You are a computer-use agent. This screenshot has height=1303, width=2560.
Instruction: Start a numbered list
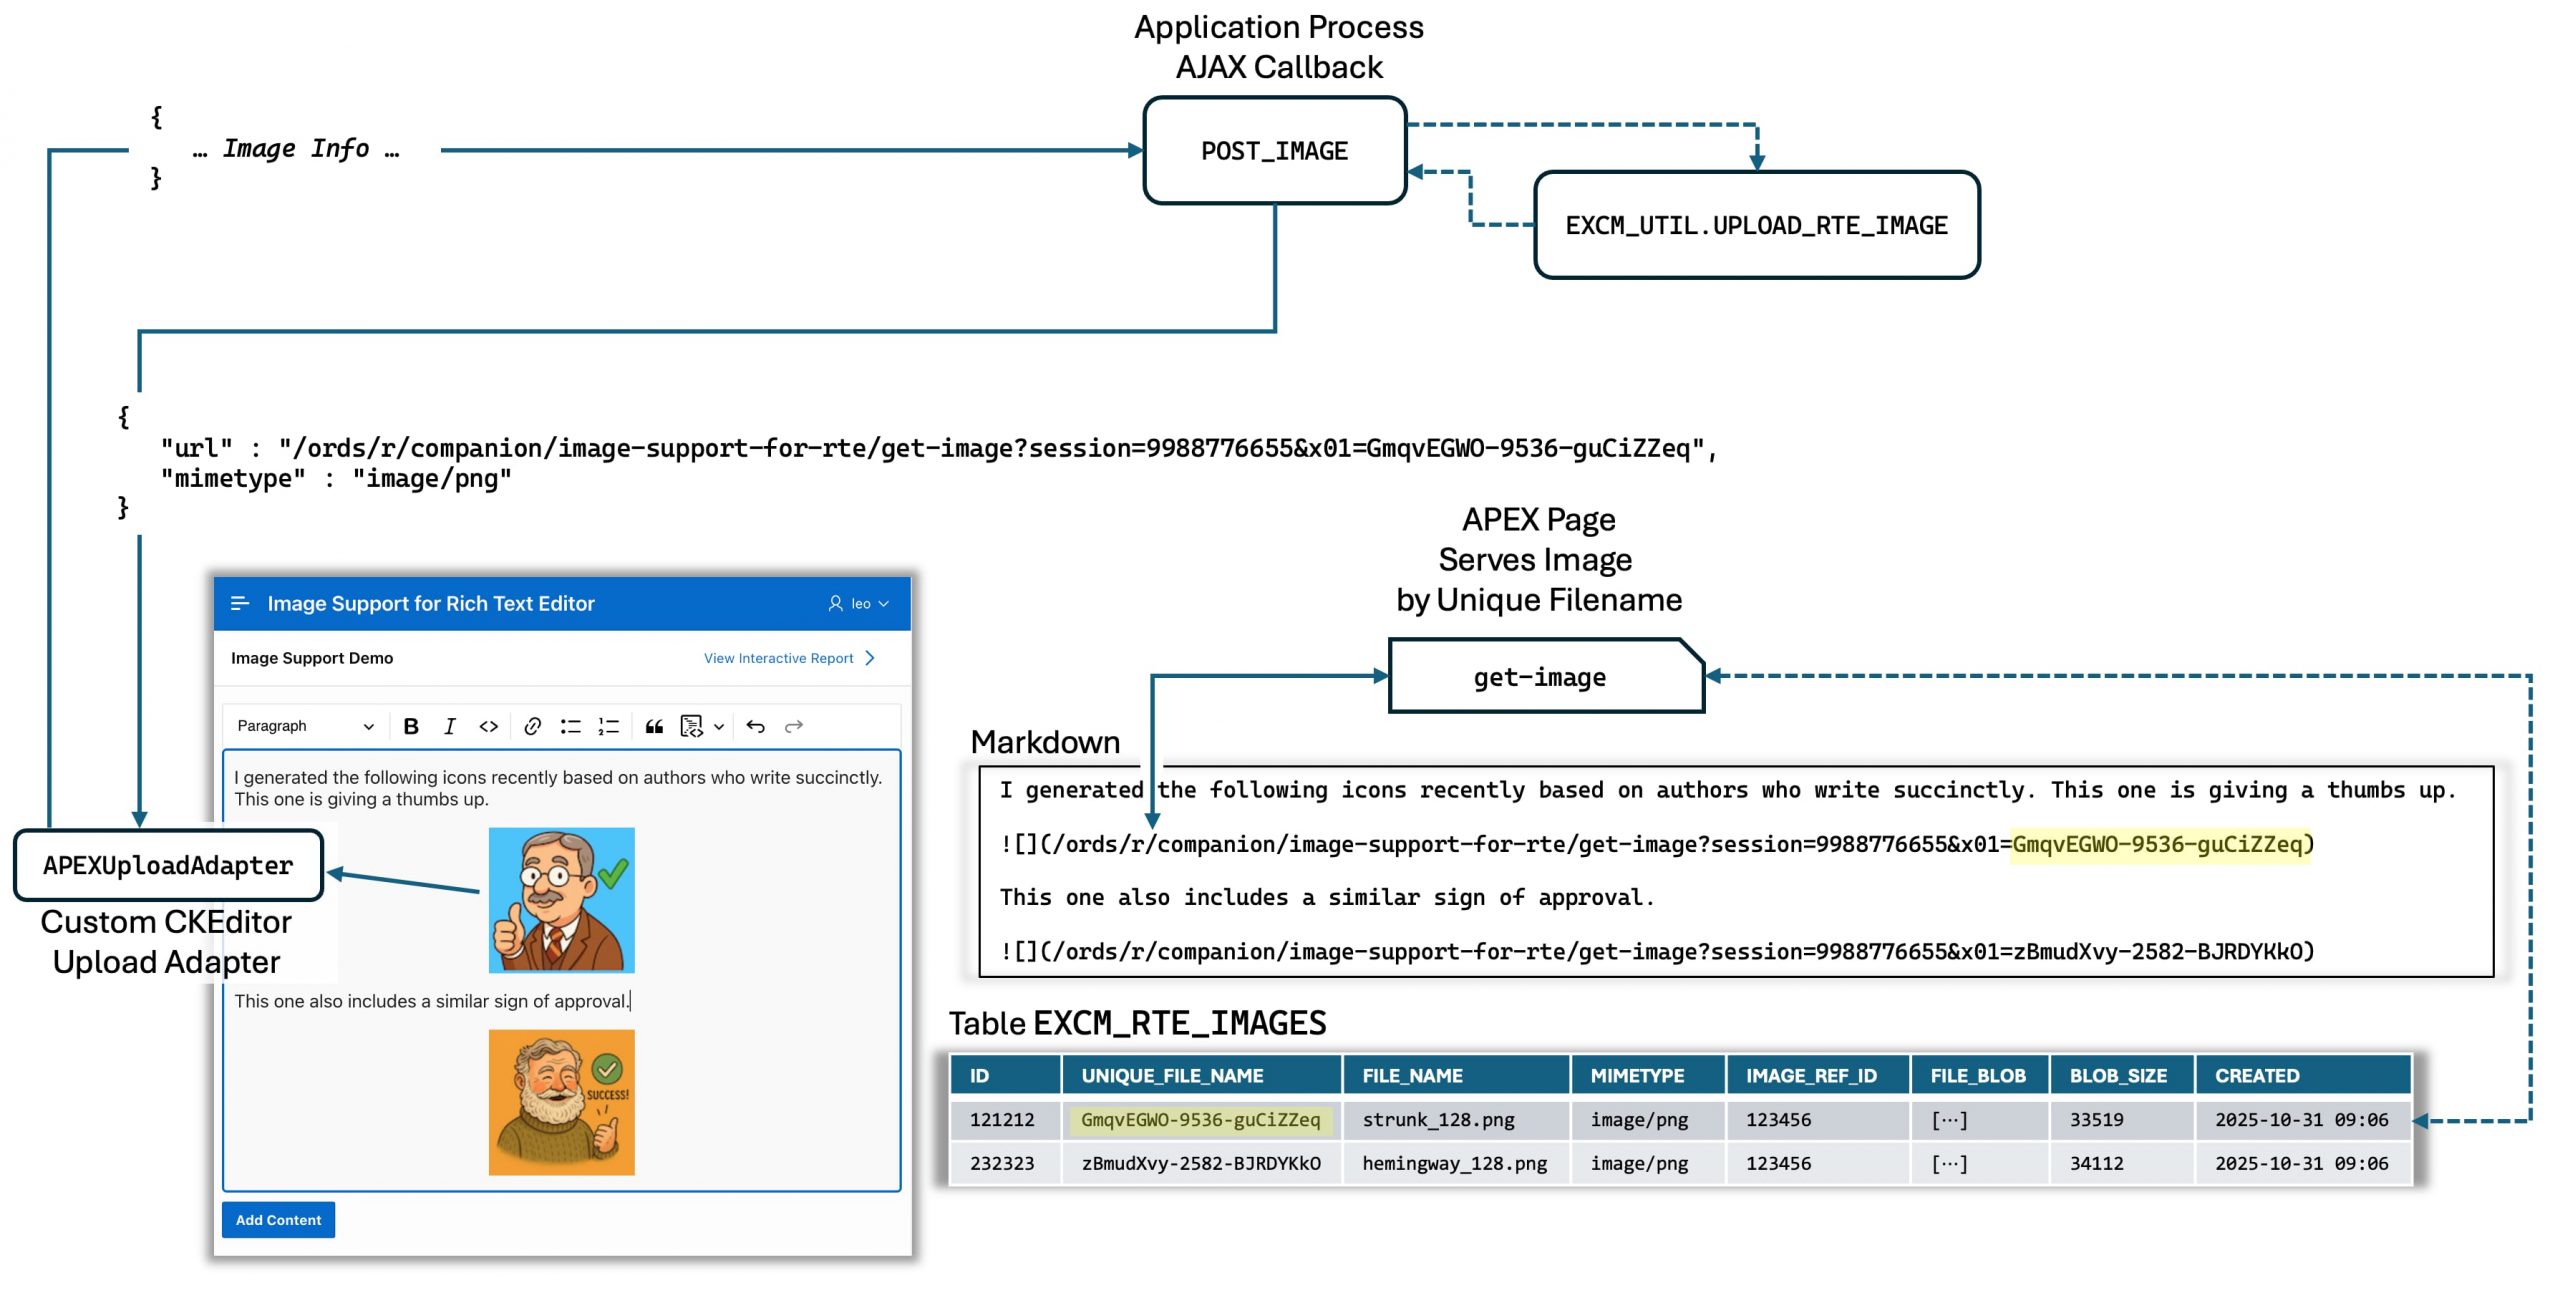click(x=609, y=726)
